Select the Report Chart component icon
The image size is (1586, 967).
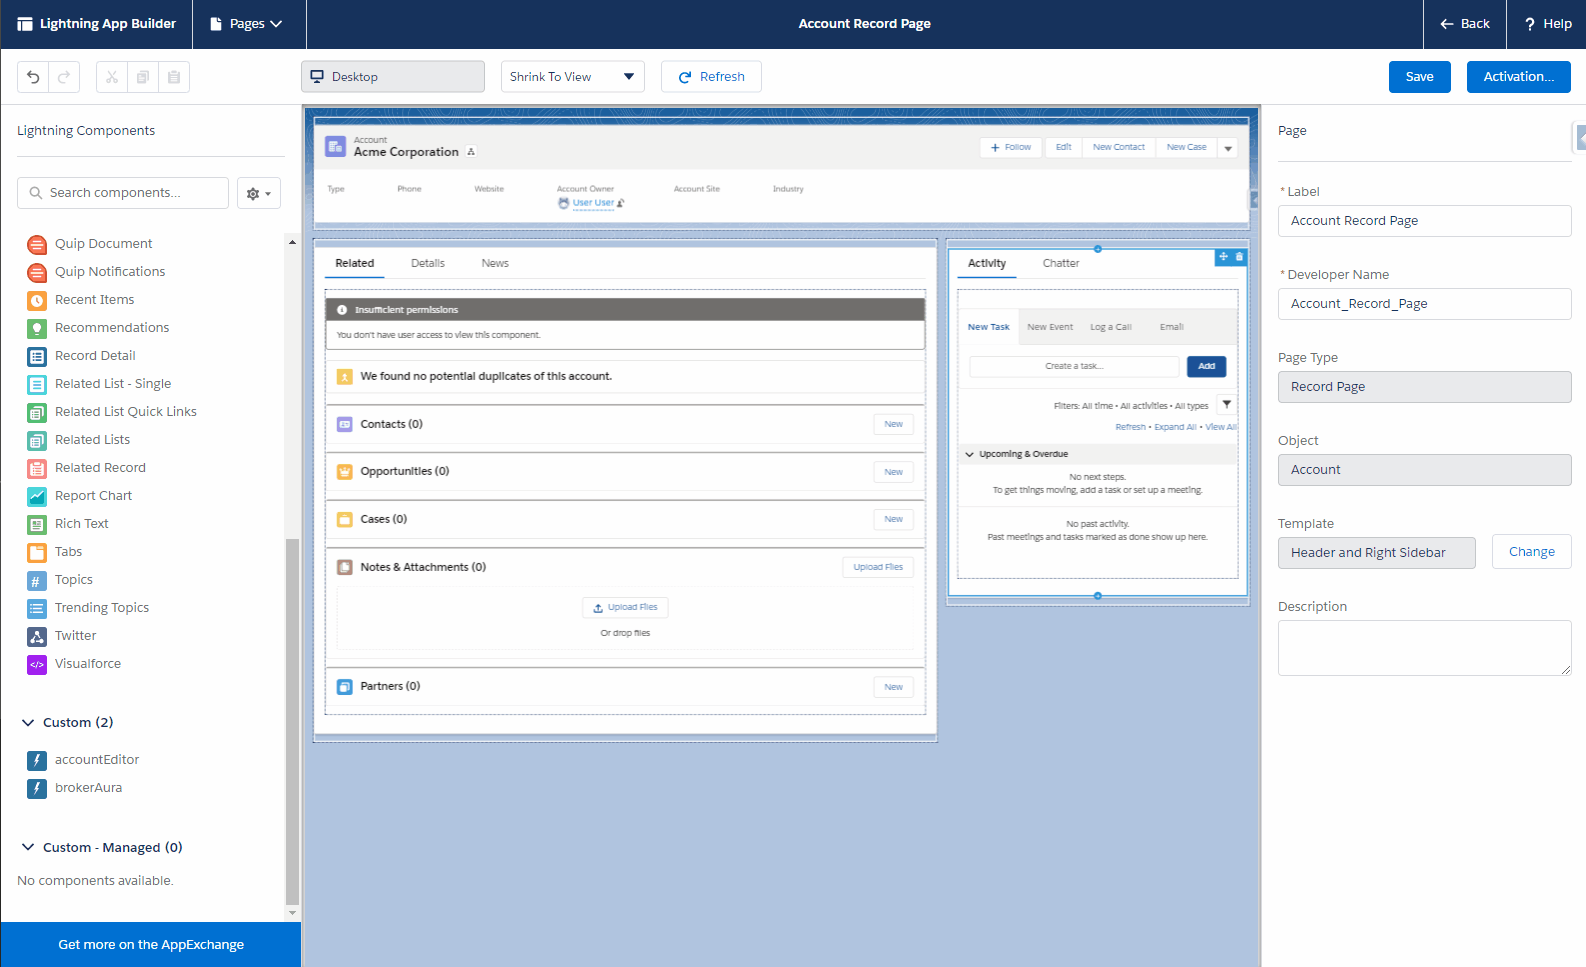[x=37, y=496]
